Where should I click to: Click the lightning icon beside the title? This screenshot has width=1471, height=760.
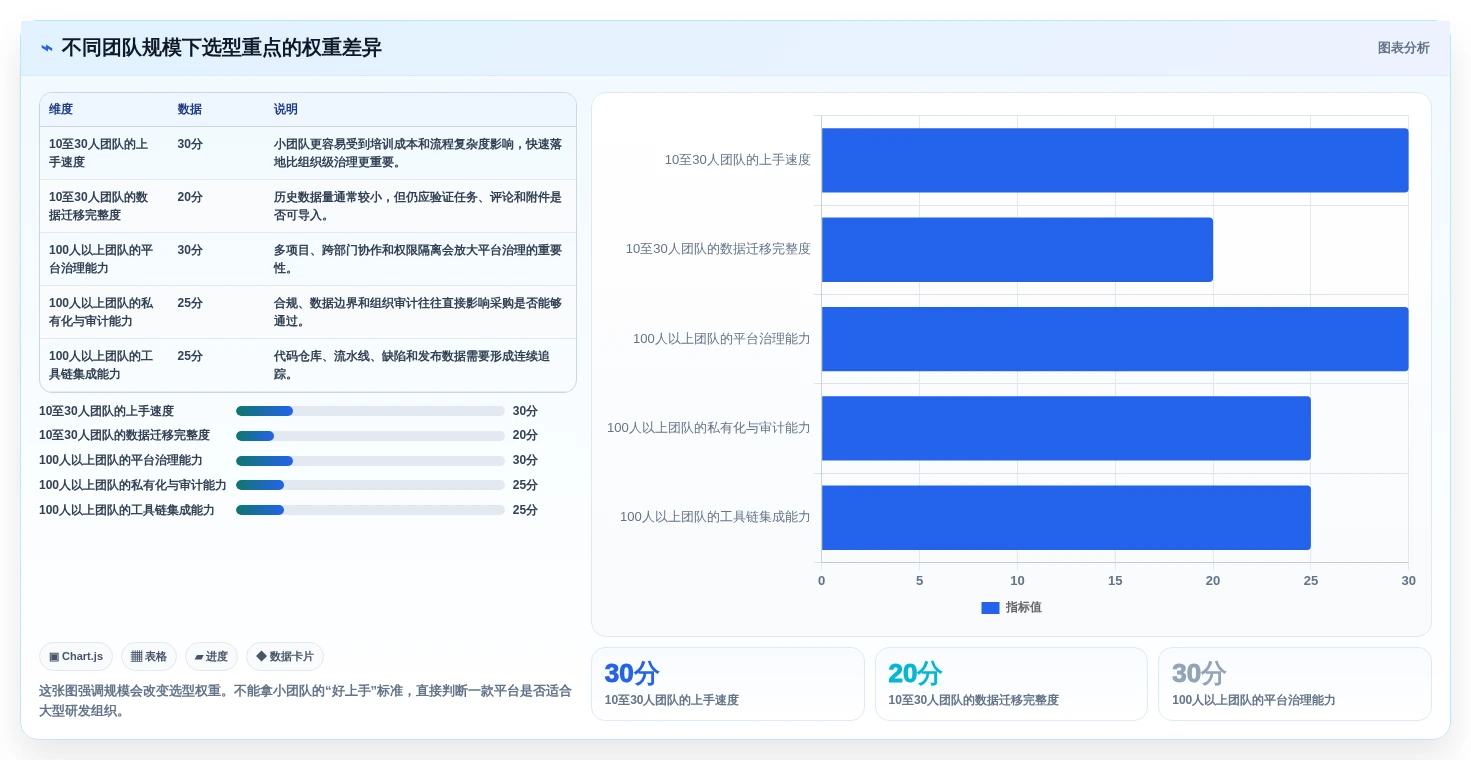click(47, 48)
